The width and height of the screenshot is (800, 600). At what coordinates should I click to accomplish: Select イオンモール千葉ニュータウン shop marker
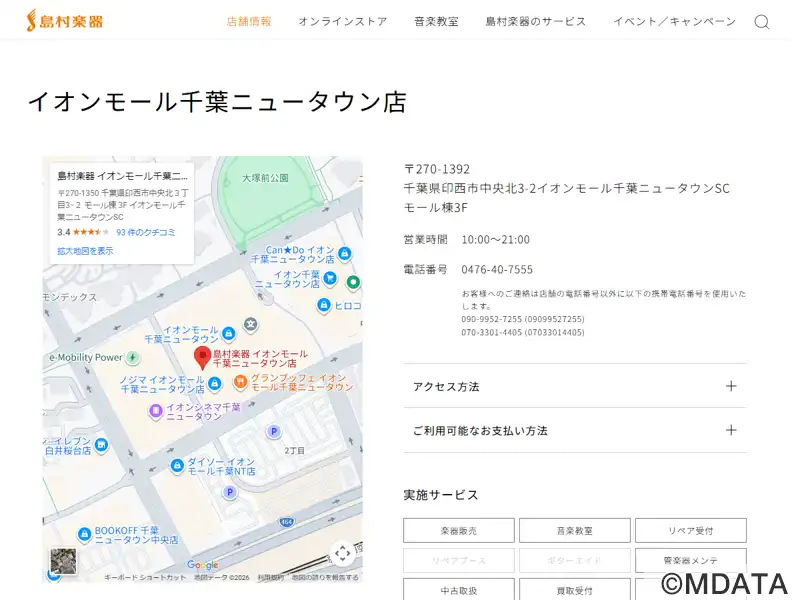click(x=229, y=334)
